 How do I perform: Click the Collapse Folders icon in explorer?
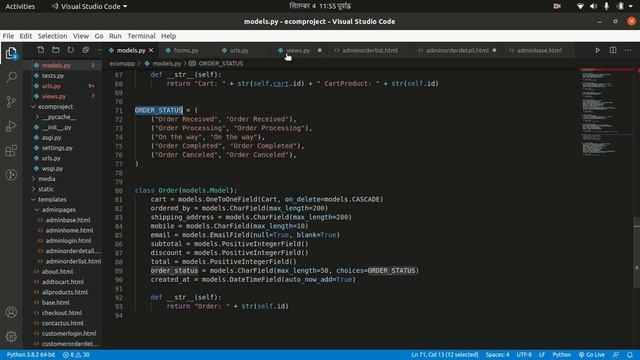tap(86, 50)
